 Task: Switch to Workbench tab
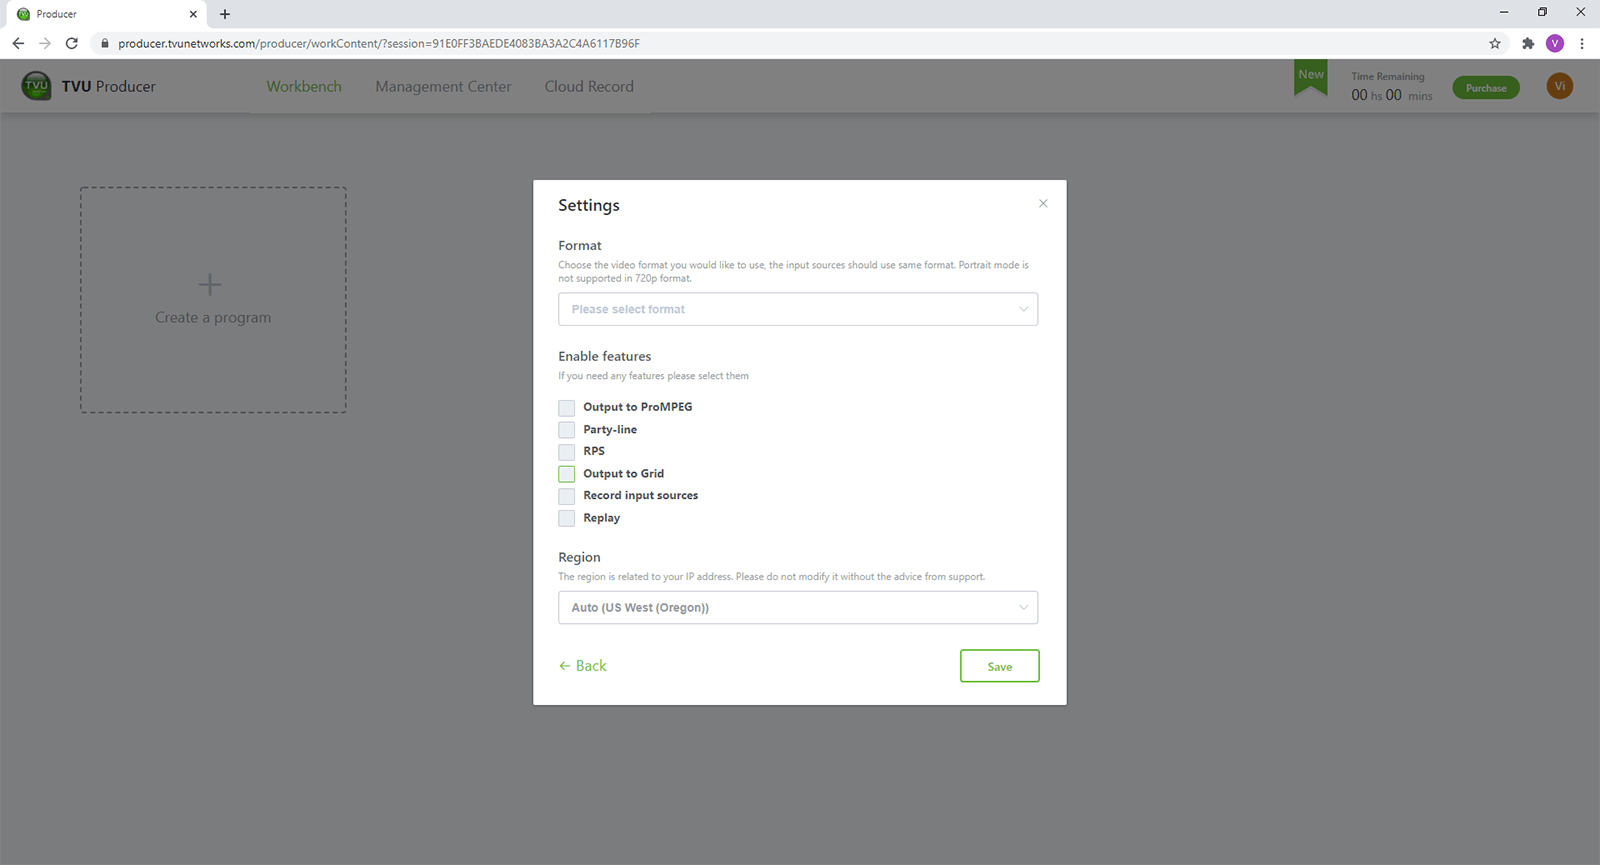[304, 86]
